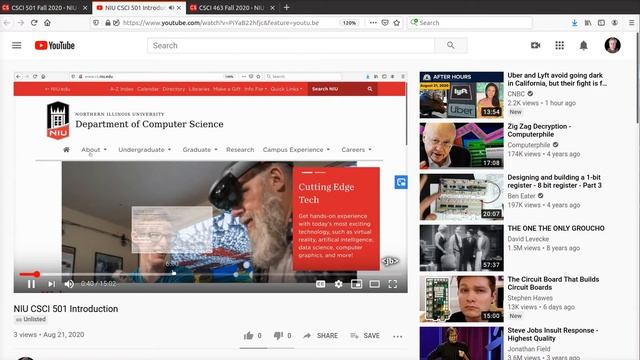Image resolution: width=640 pixels, height=360 pixels.
Task: Click the site tracking protection shield icon
Action: 96,23
